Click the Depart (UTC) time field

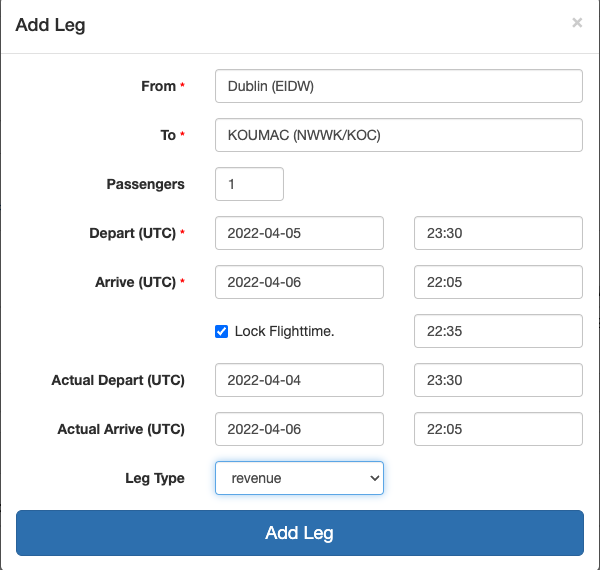[498, 233]
